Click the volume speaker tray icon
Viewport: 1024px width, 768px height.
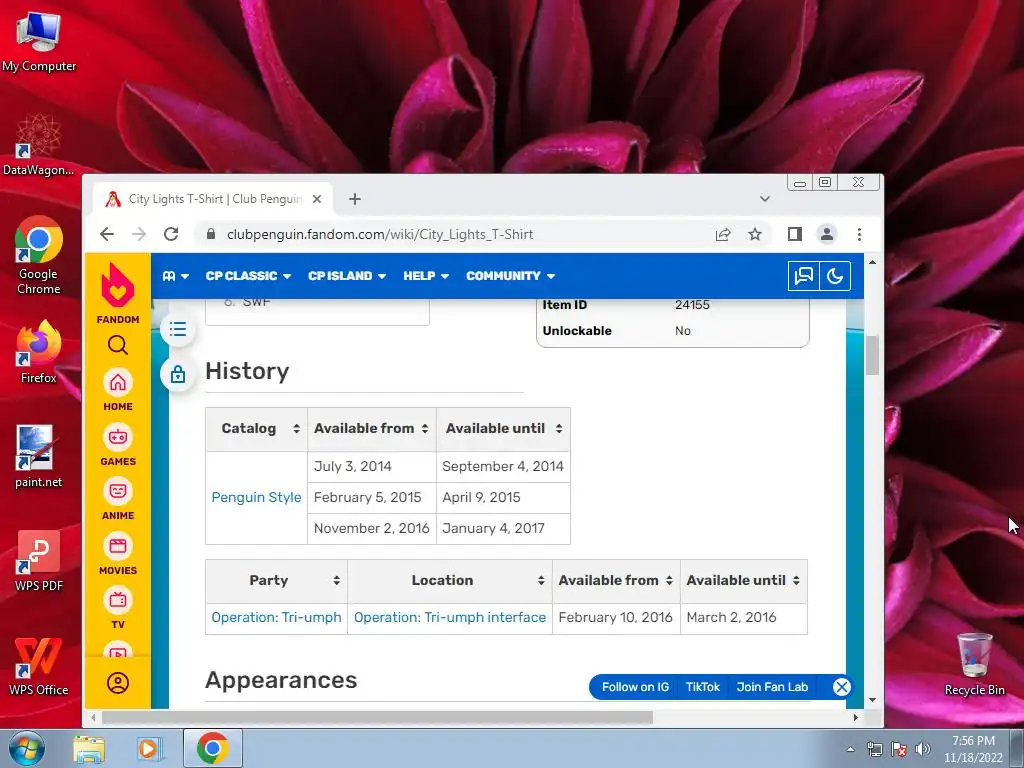[923, 748]
